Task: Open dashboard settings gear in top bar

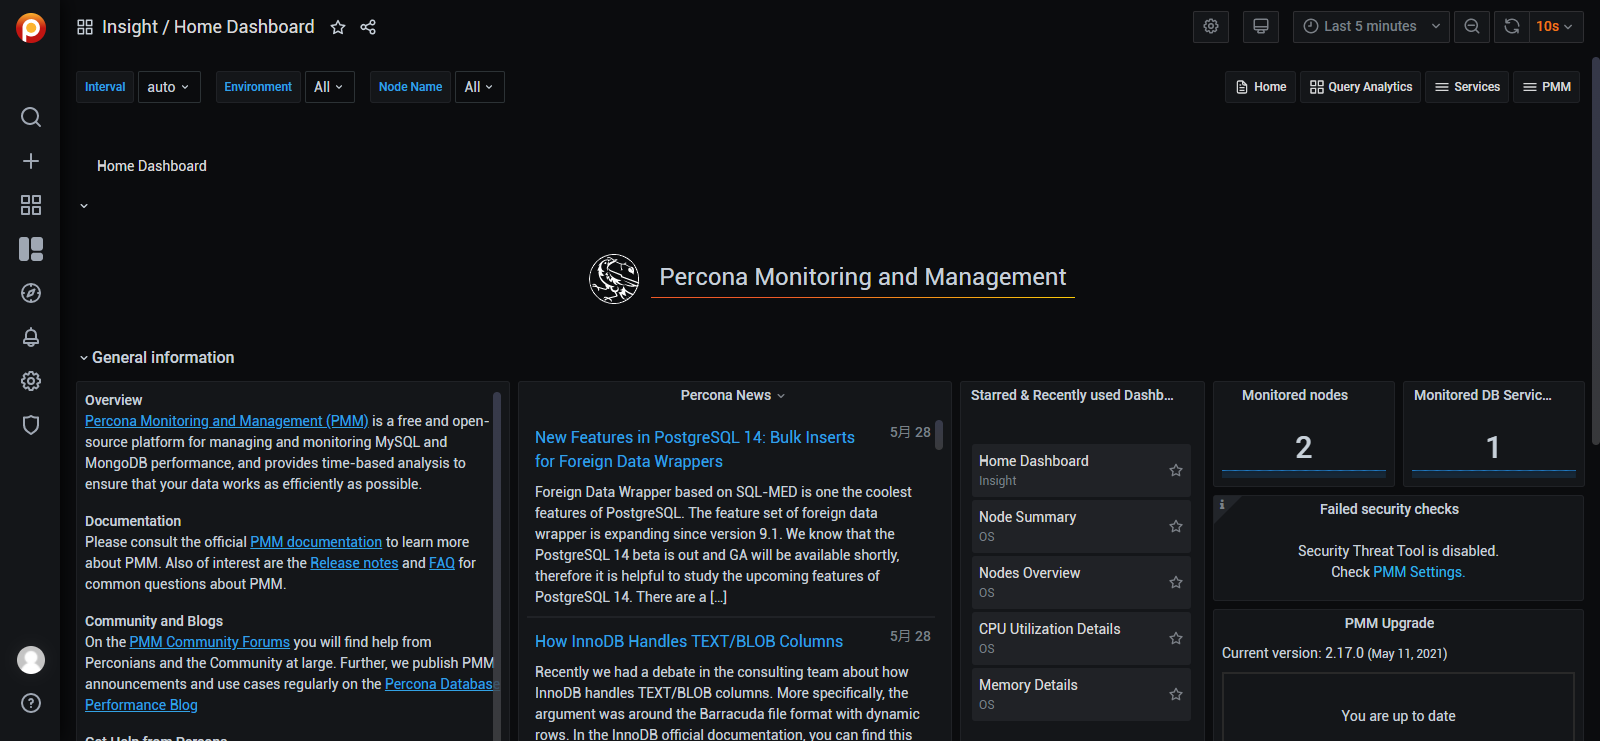Action: click(1210, 27)
